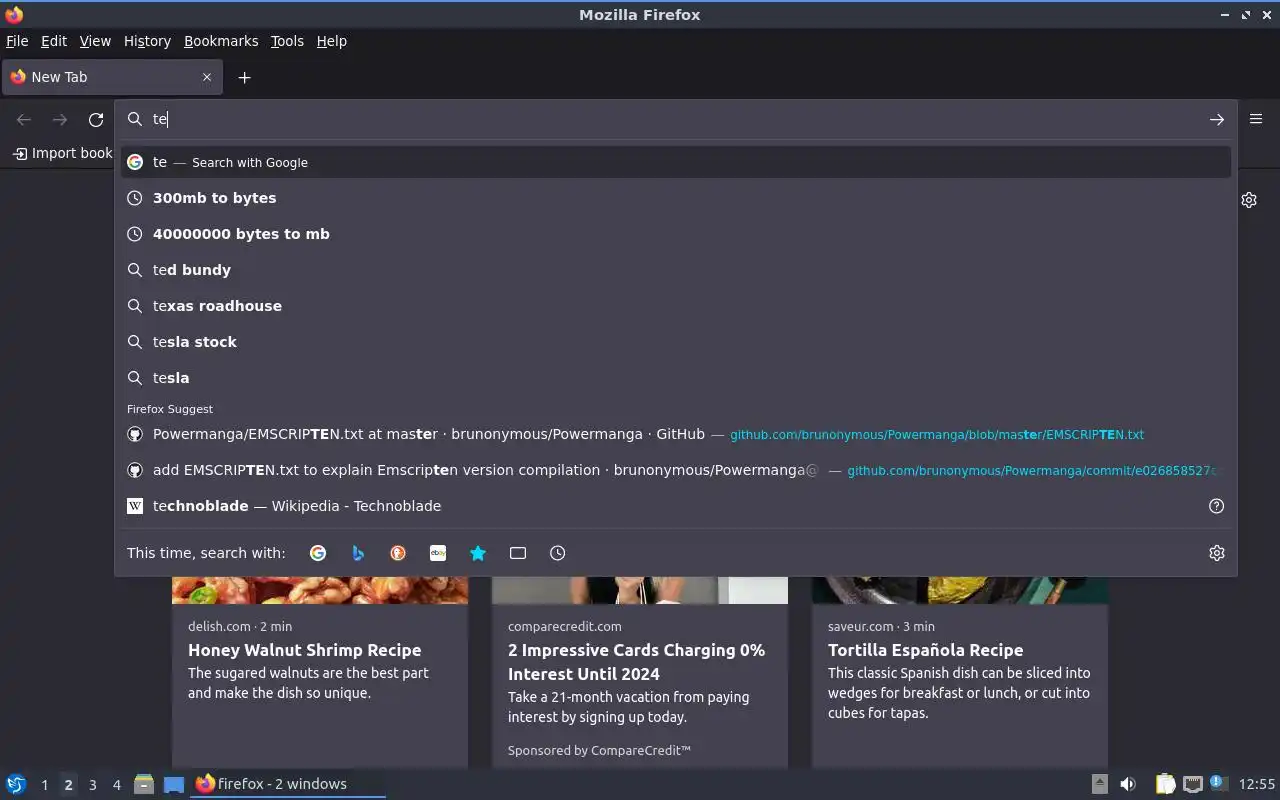Open Powermanga/EMSCRIPTEN.txt at master GitHub result
The image size is (1280, 800).
[x=676, y=434]
